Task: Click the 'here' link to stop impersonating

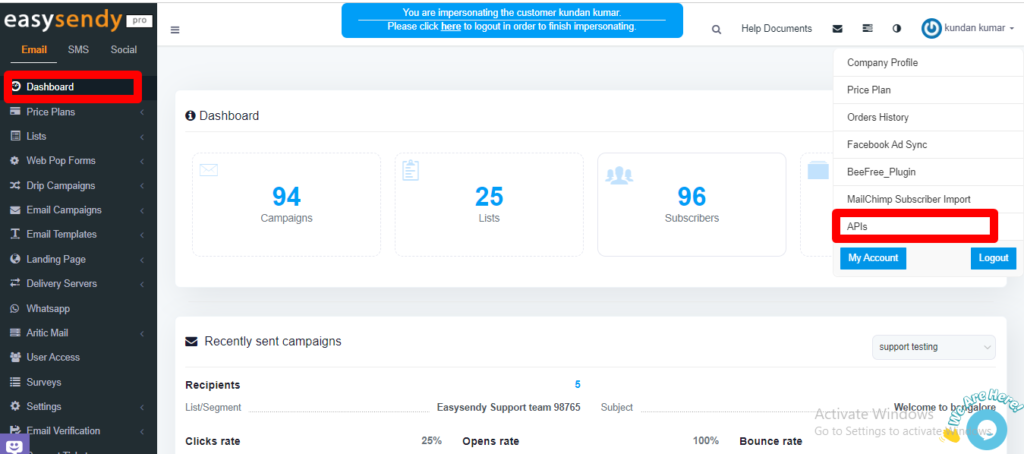Action: [451, 26]
